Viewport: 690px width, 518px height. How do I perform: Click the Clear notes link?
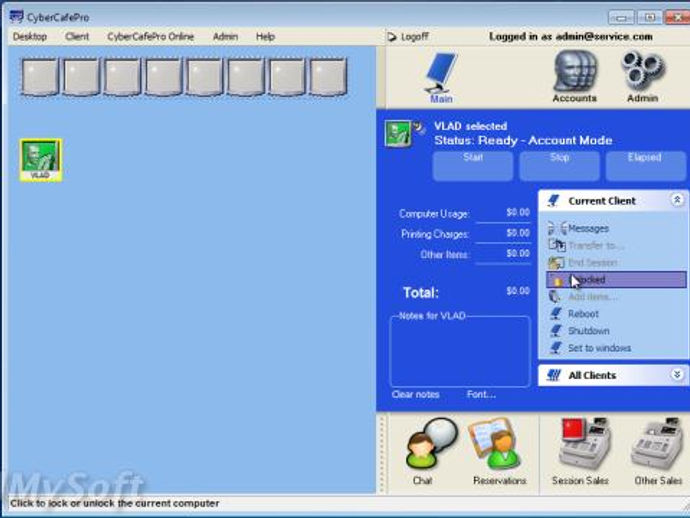pos(415,395)
